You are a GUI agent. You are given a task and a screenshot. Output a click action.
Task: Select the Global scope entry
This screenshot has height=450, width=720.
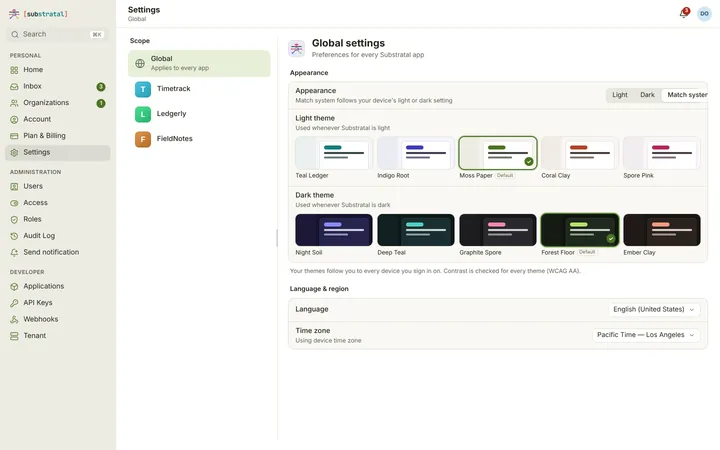point(199,63)
